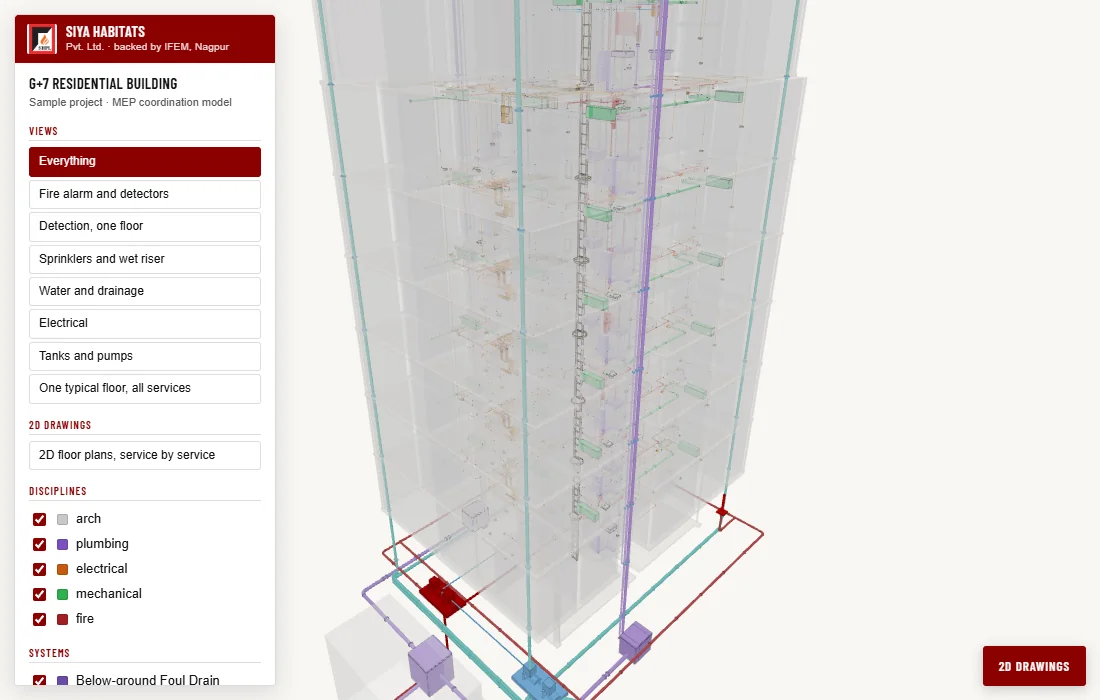1100x700 pixels.
Task: Click the DISCIPLINES section heading
Action: (58, 491)
